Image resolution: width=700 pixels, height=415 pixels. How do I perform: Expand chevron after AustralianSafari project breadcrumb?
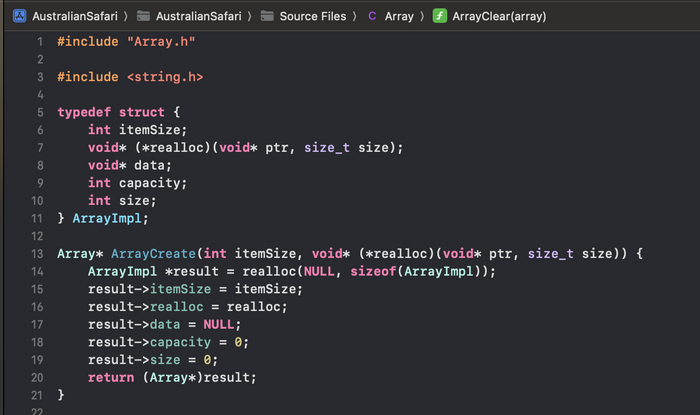126,16
